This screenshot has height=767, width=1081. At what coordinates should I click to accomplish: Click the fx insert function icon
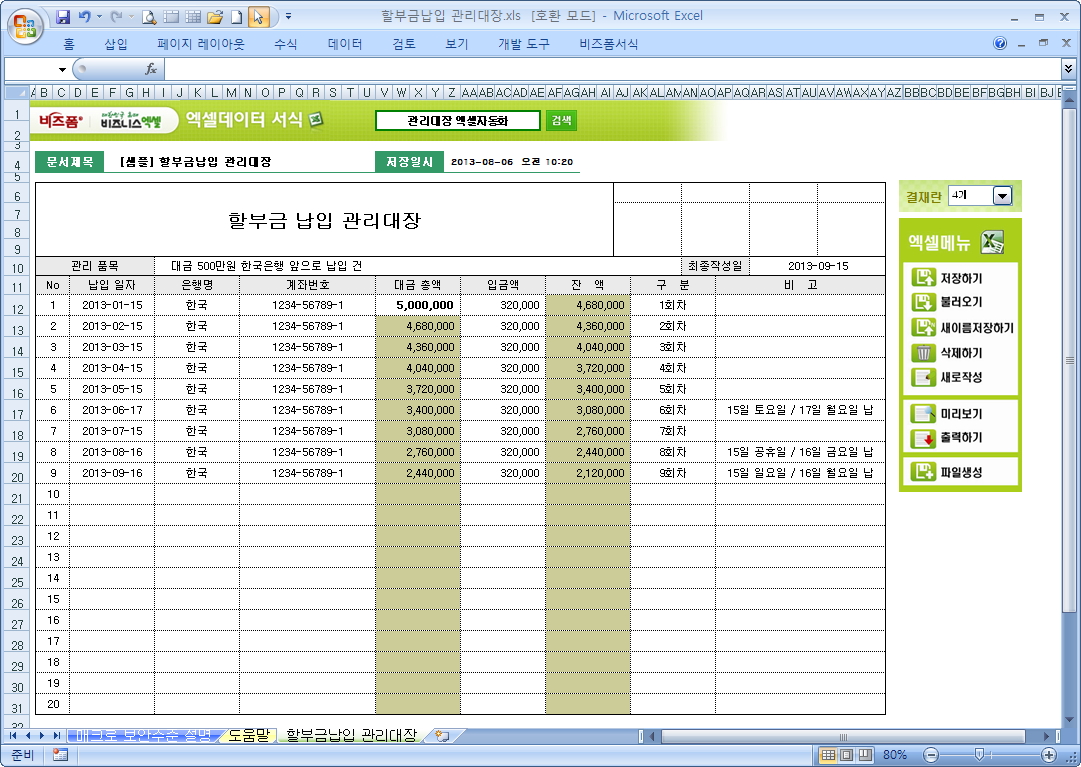pos(151,69)
